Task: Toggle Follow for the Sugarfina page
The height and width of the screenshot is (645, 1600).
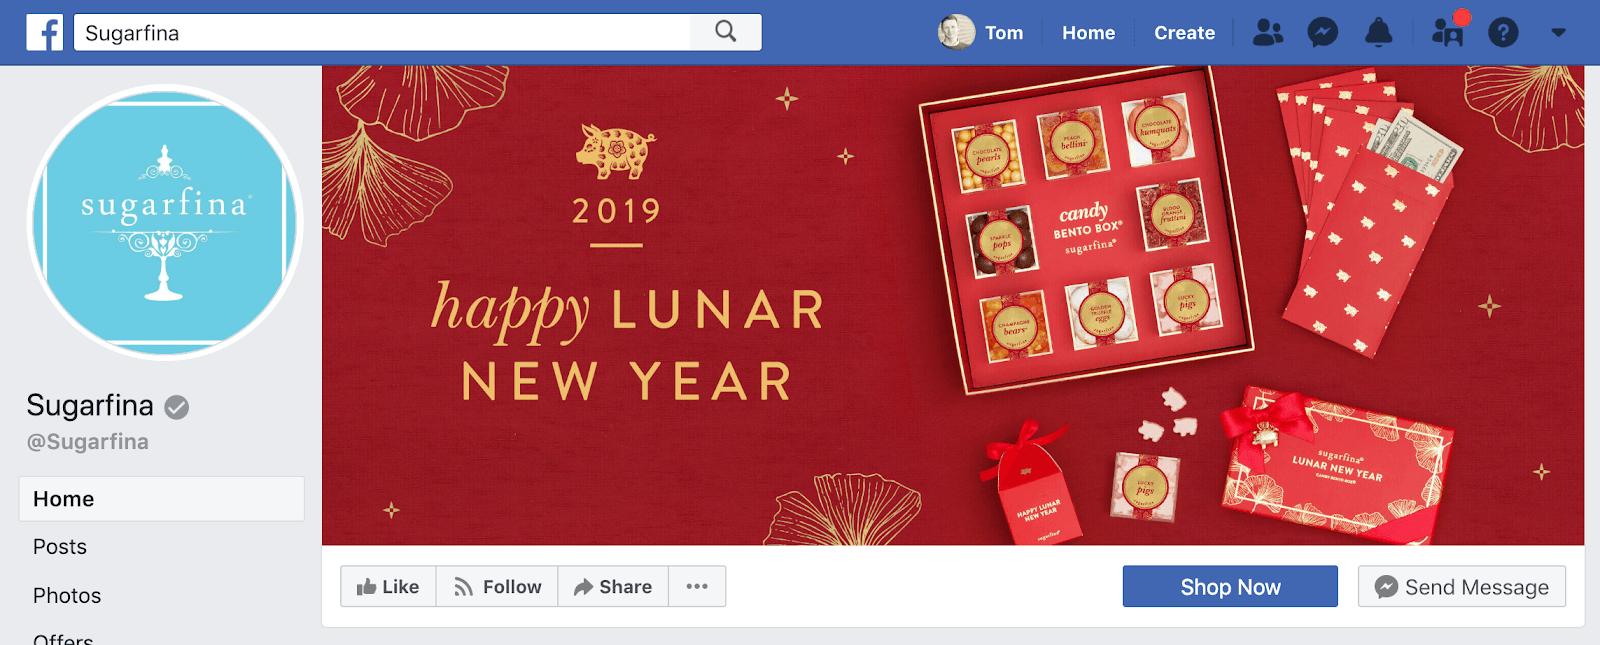Action: pos(497,587)
